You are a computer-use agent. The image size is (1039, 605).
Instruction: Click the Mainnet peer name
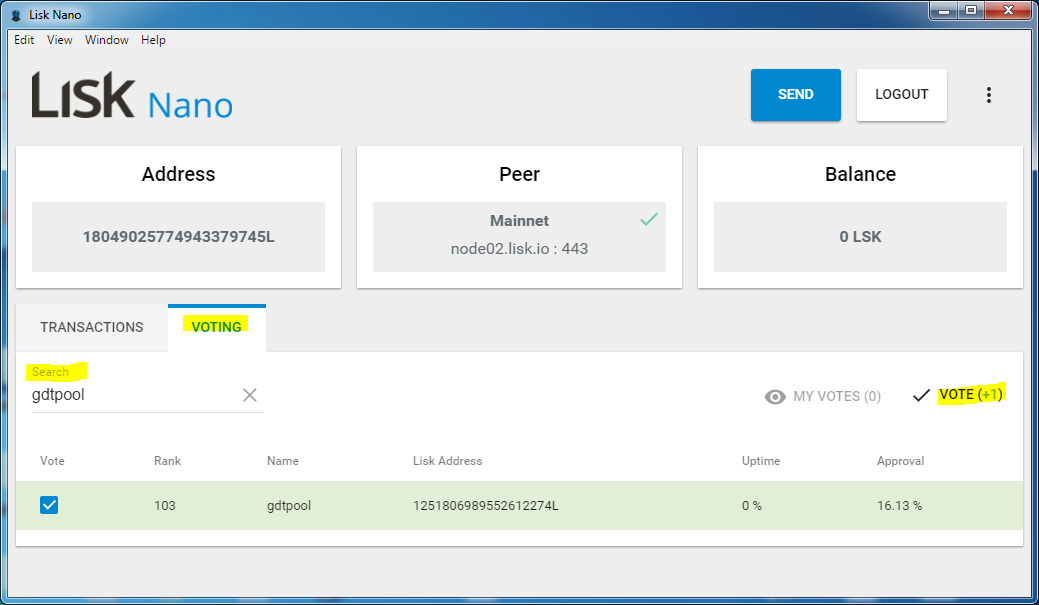pyautogui.click(x=520, y=221)
